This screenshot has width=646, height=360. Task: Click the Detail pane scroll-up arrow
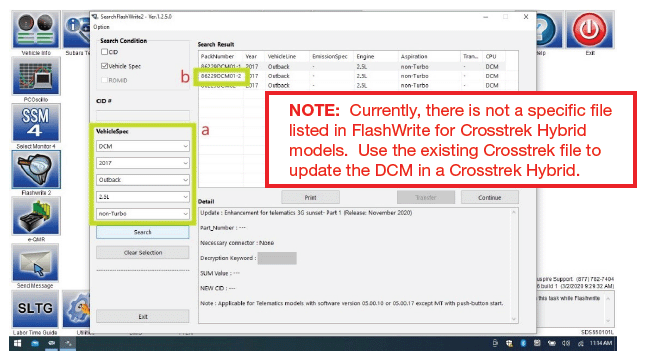(x=514, y=213)
